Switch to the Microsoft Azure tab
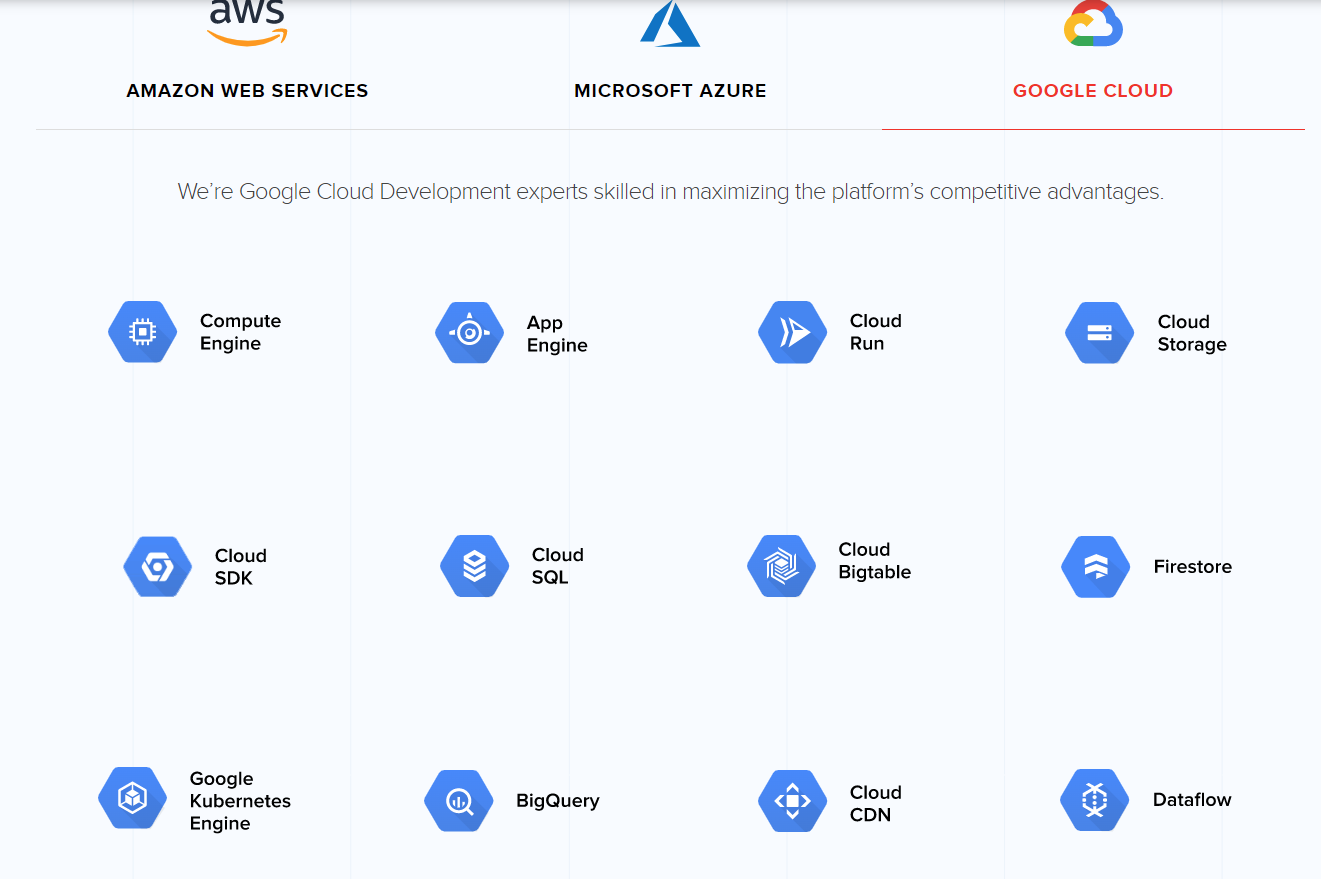 [670, 91]
